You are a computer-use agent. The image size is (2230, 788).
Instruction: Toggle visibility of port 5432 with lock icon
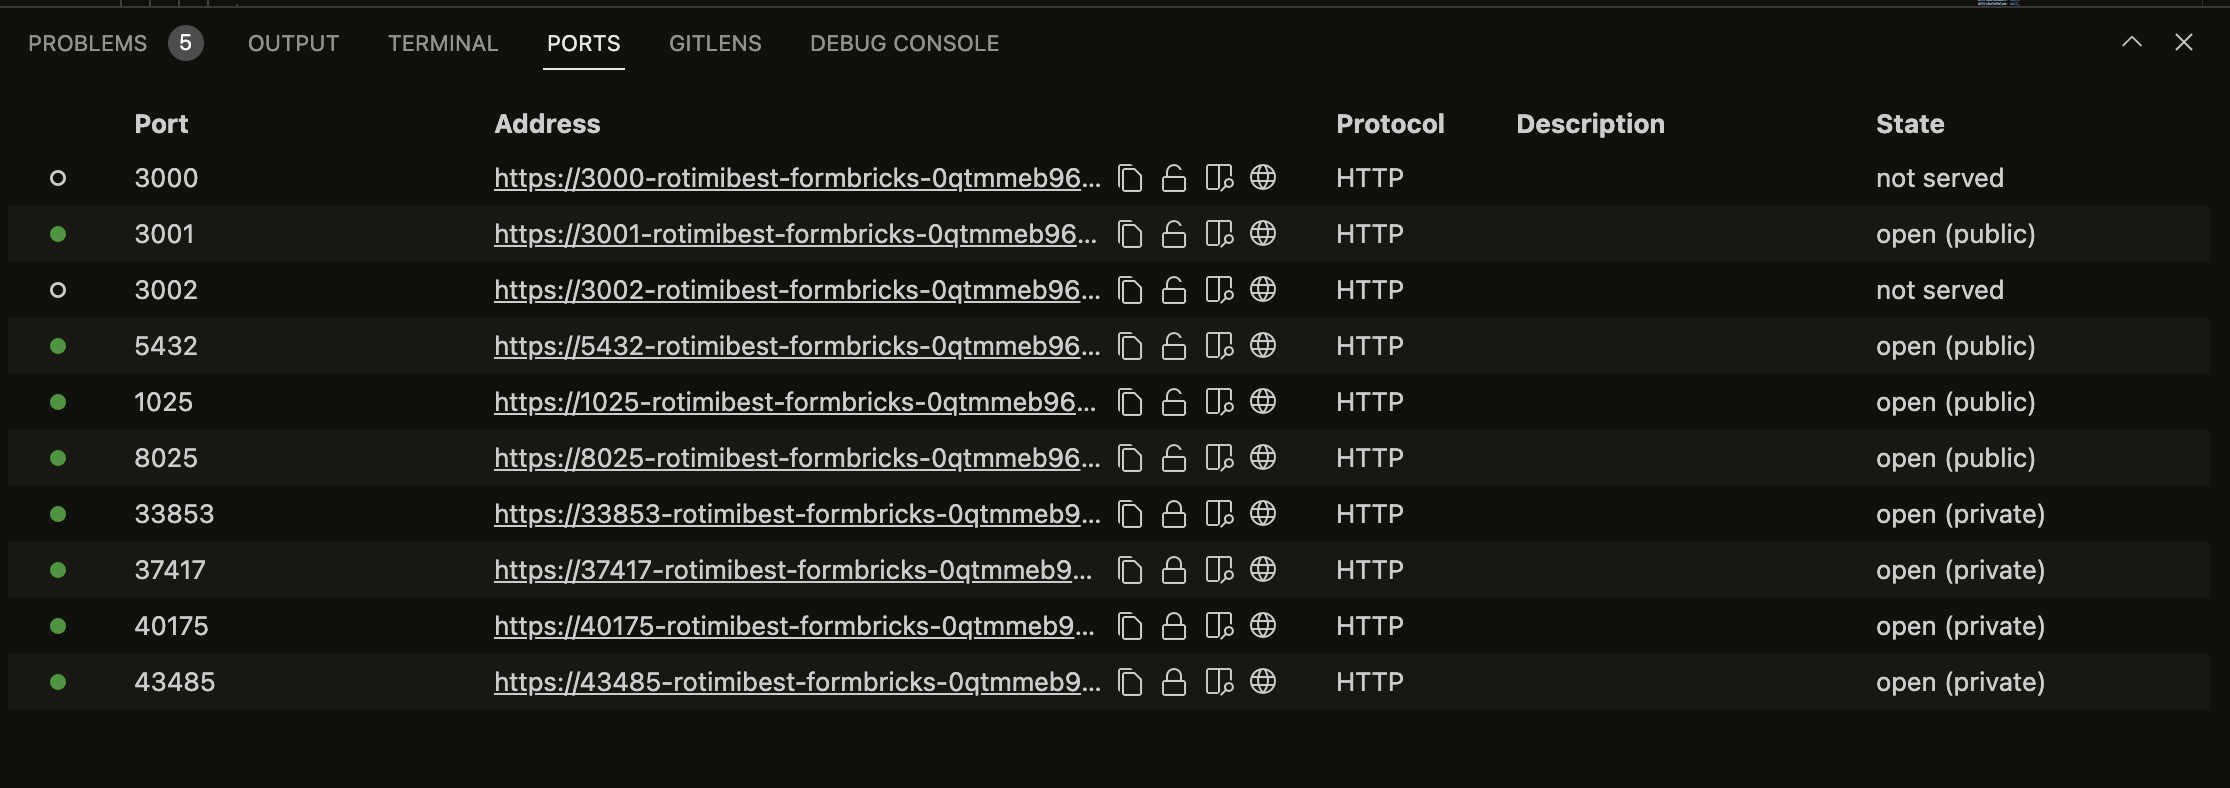[x=1173, y=346]
